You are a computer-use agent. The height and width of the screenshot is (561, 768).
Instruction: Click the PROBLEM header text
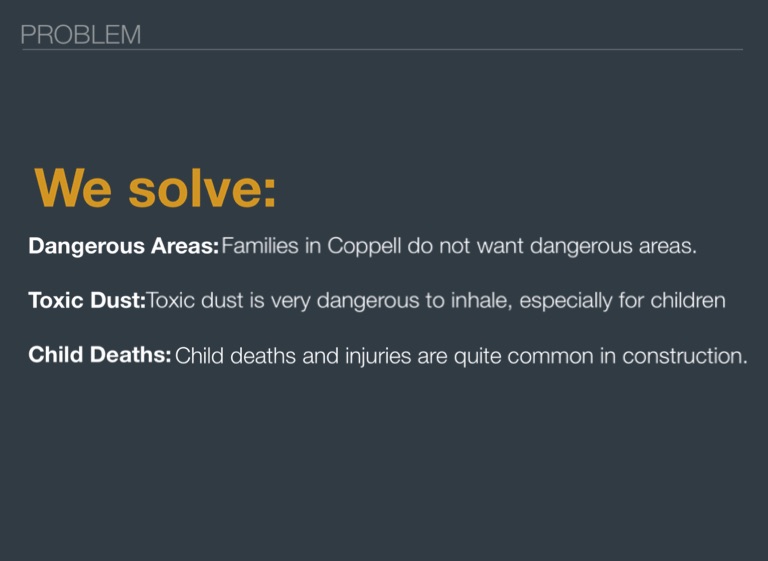click(80, 35)
